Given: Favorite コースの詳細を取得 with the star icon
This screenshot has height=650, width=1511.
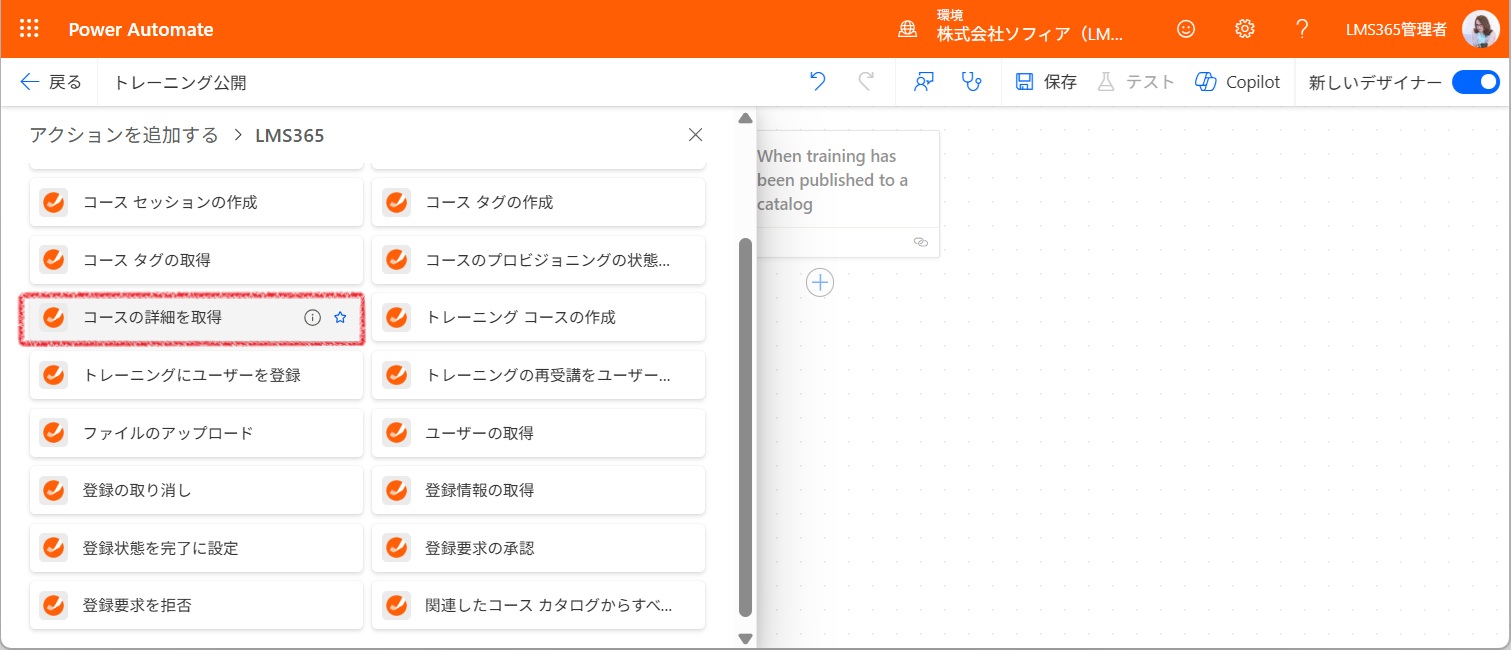Looking at the screenshot, I should 340,318.
